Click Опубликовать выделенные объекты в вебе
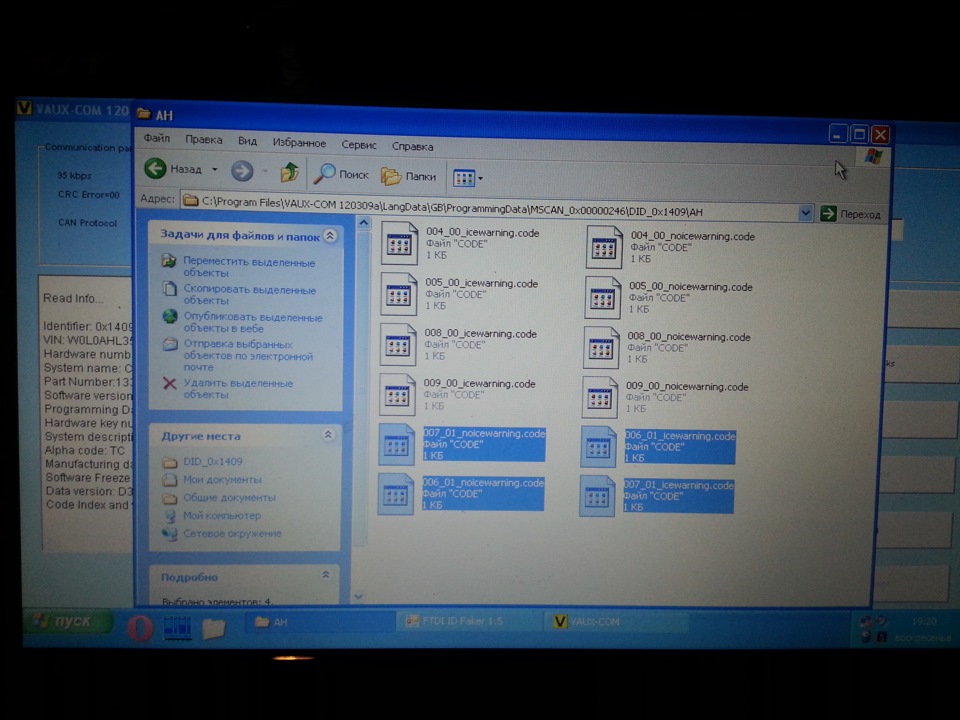This screenshot has height=720, width=960. pyautogui.click(x=252, y=323)
